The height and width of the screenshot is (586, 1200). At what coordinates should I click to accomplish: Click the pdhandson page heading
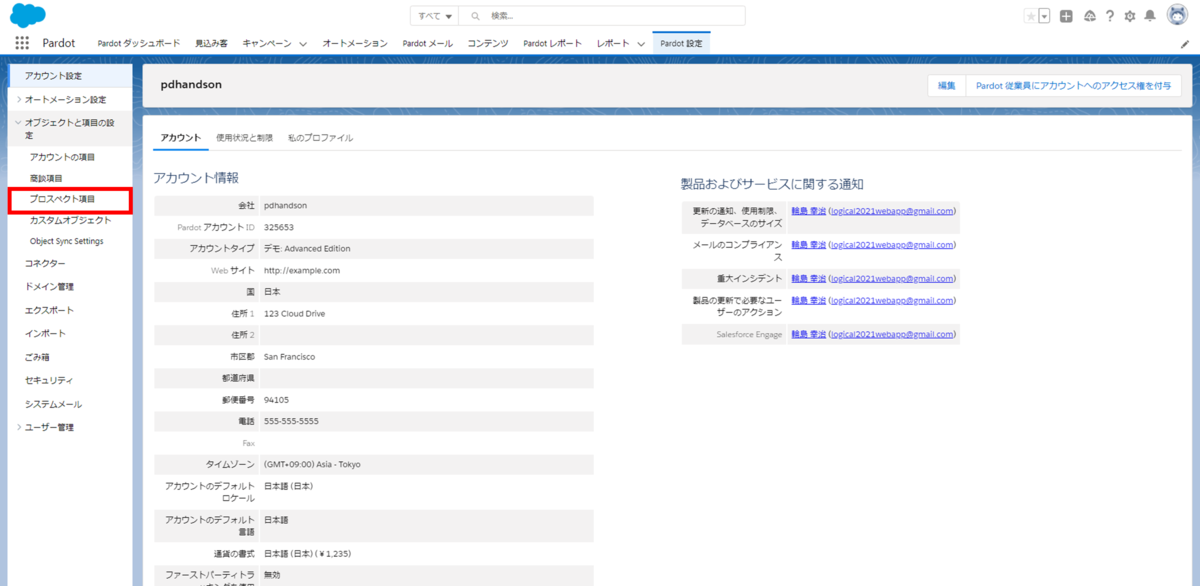(x=191, y=85)
